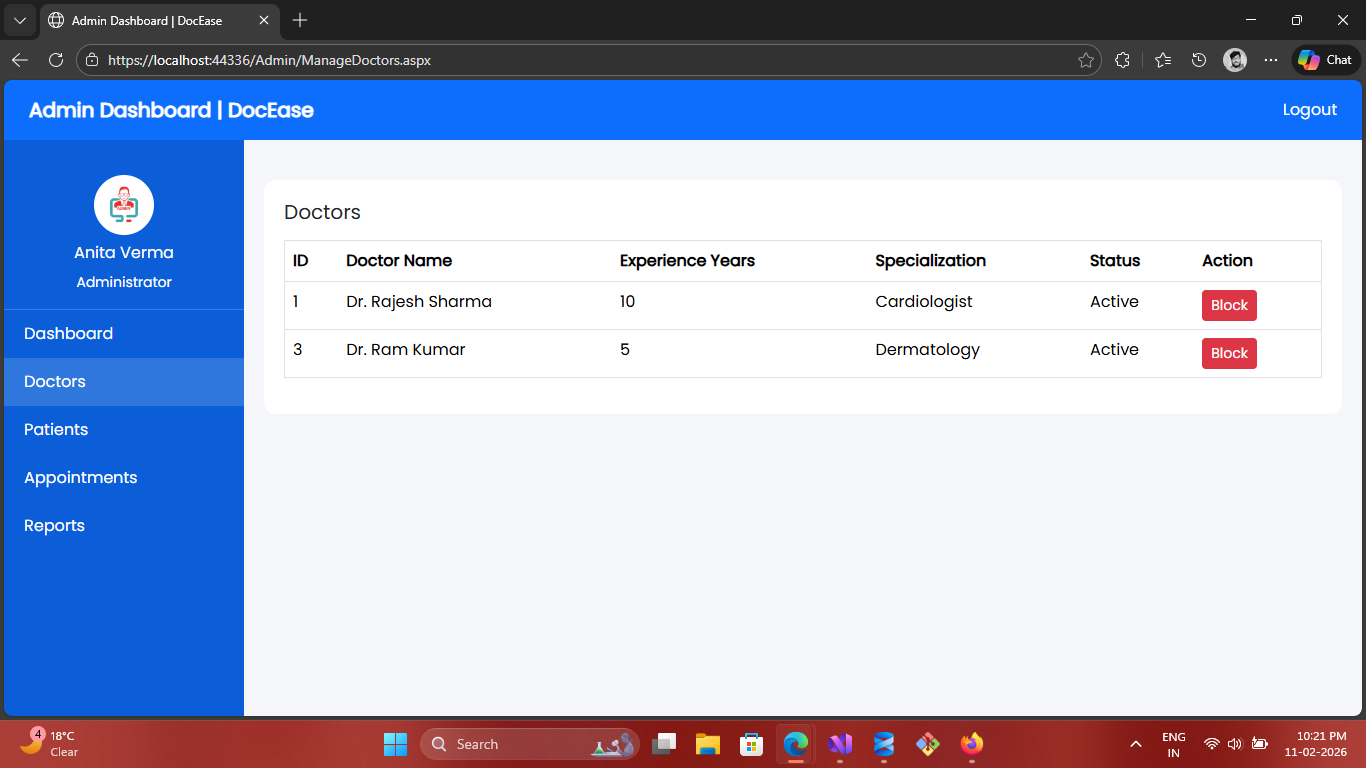Expand the hidden system tray icons chevron

(1135, 744)
